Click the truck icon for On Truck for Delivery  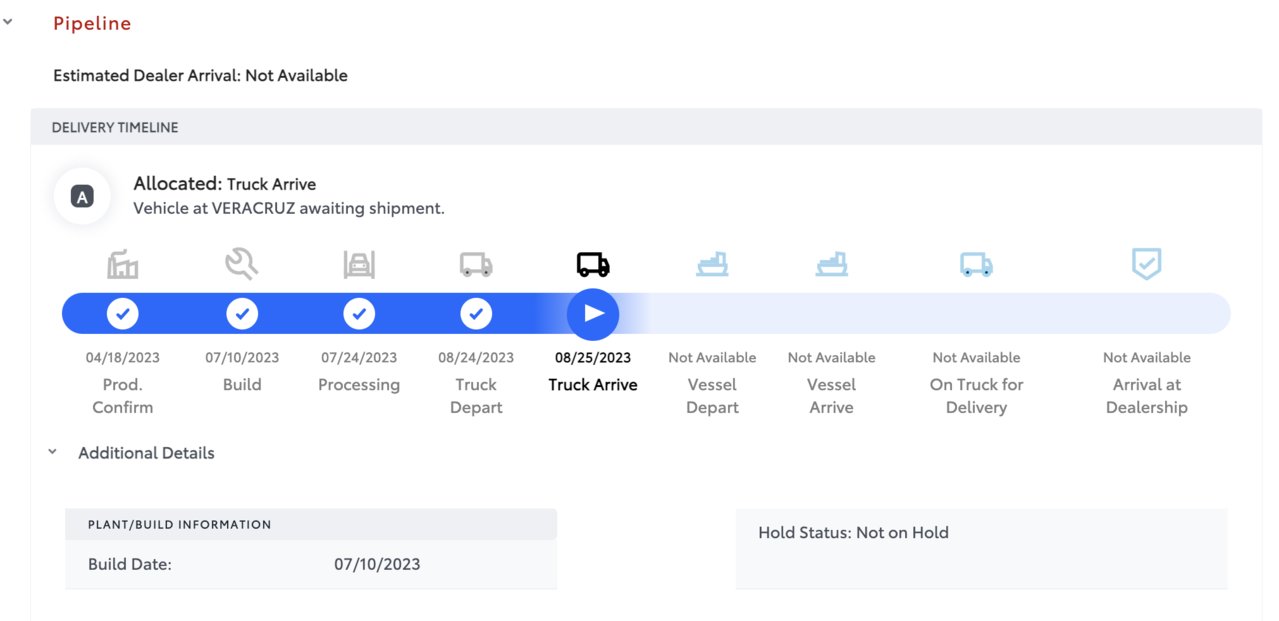[976, 264]
